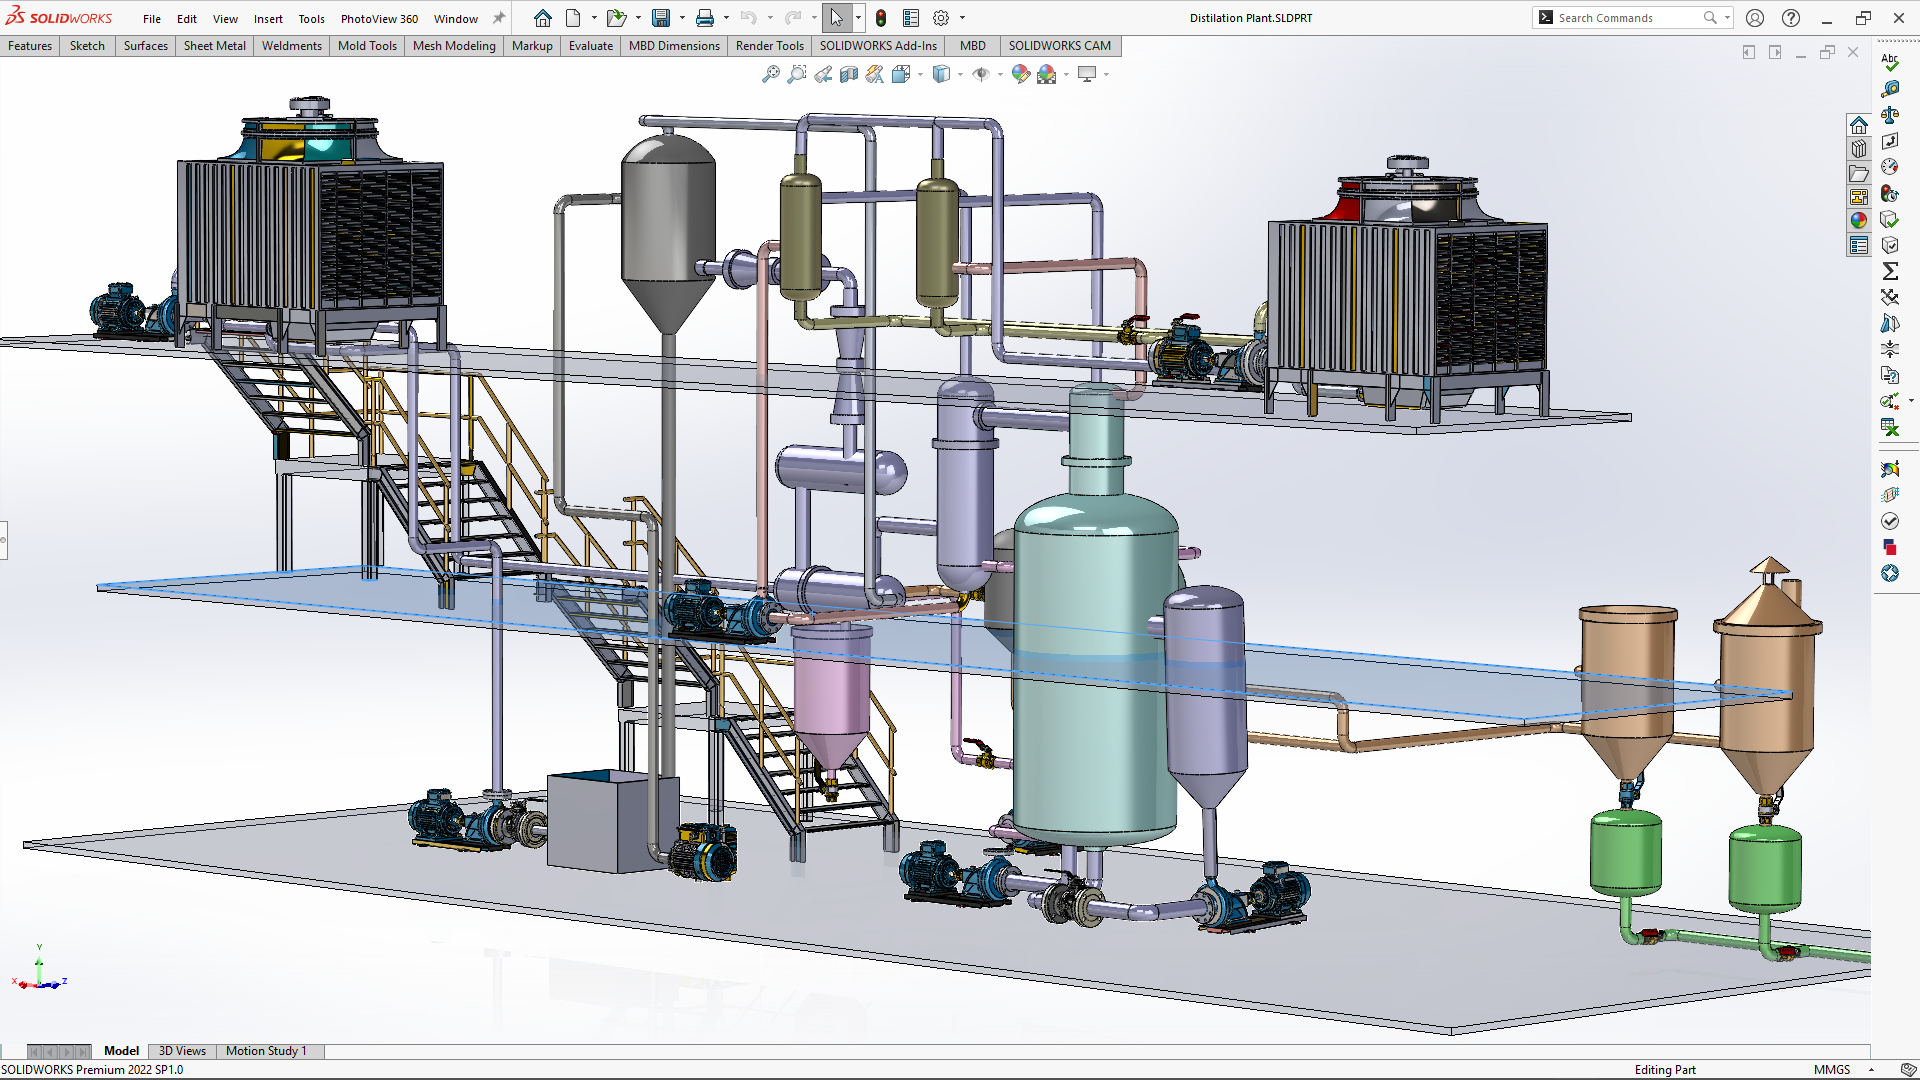
Task: Expand the Save dropdown arrow
Action: (x=682, y=18)
